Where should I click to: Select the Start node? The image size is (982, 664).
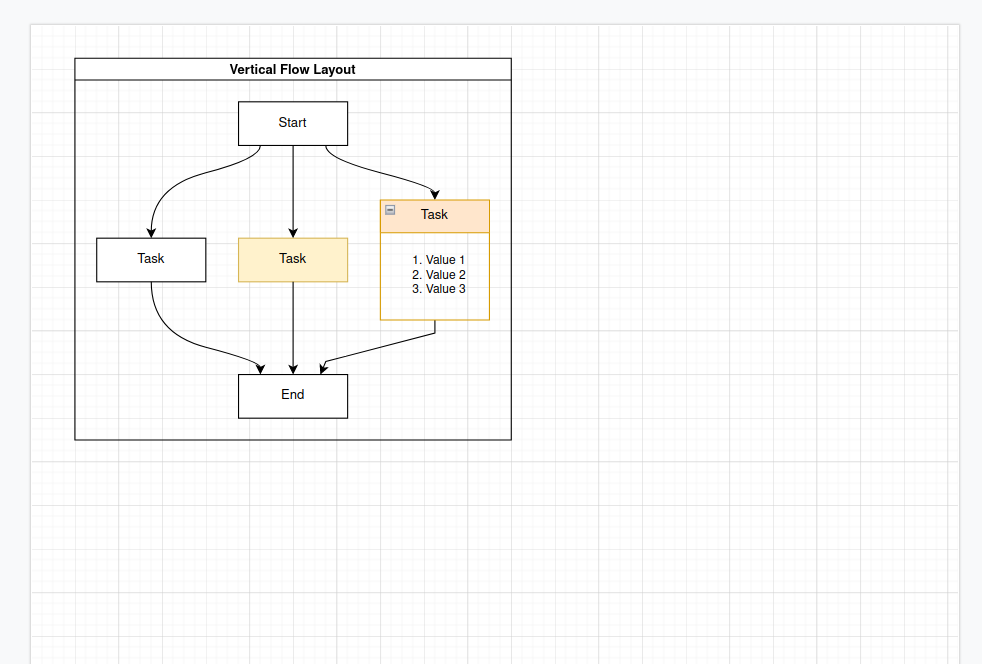(292, 123)
